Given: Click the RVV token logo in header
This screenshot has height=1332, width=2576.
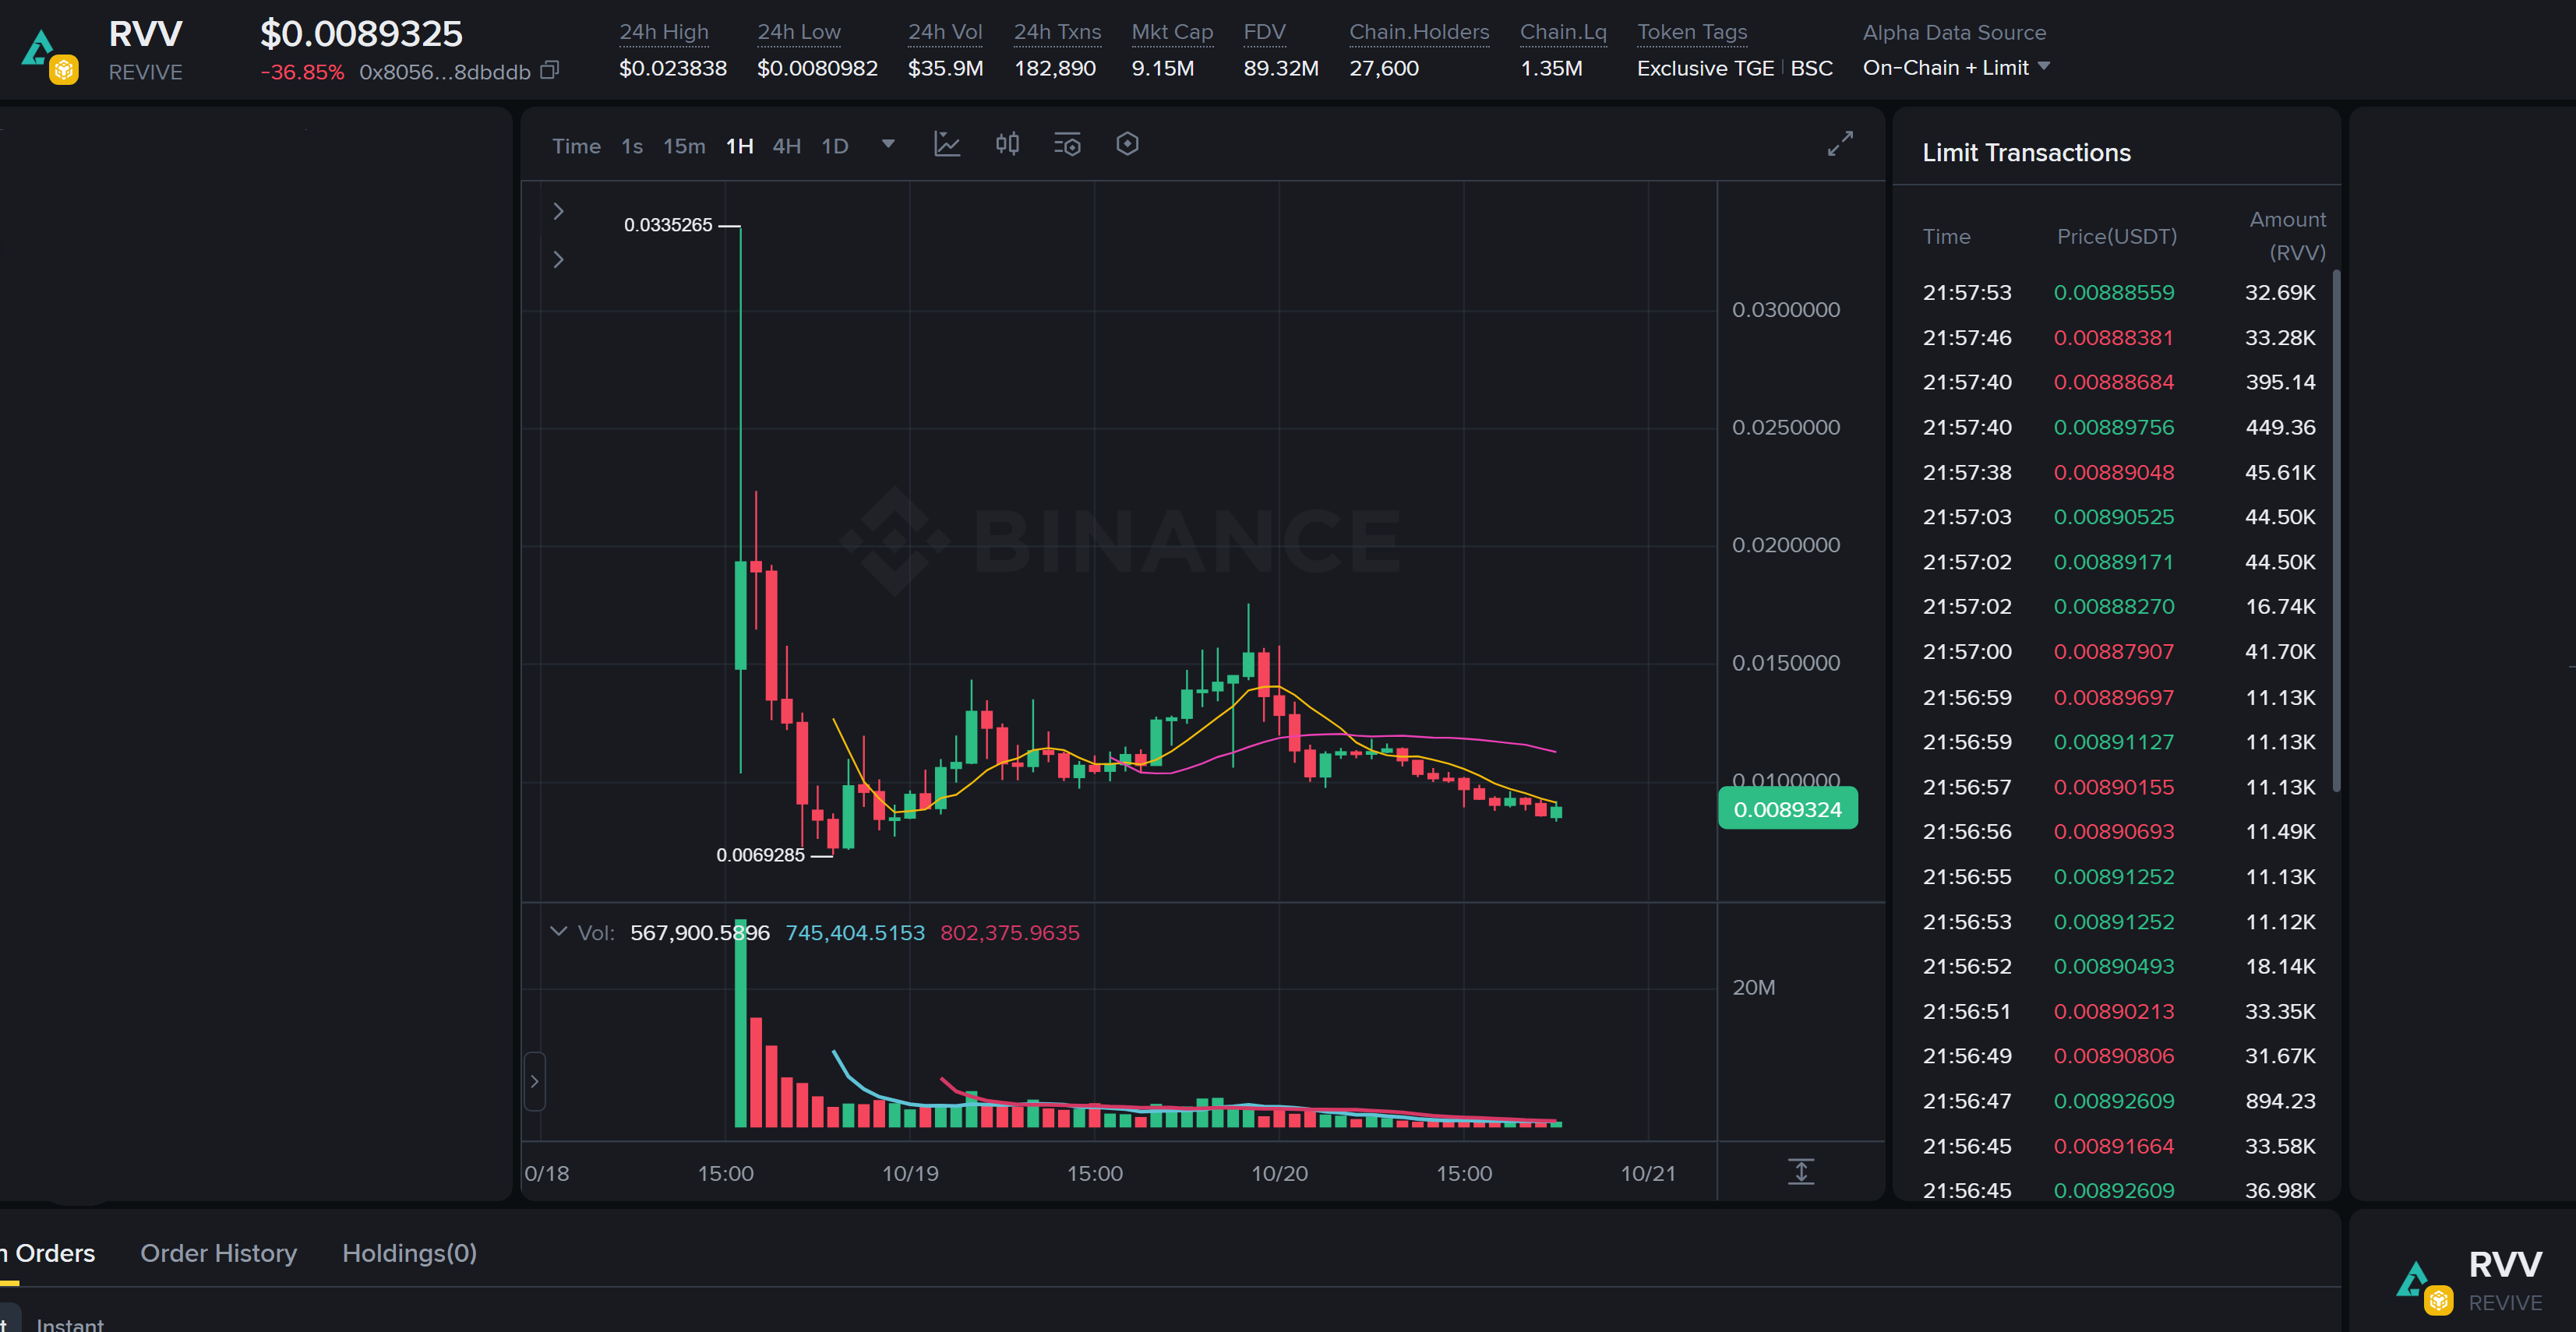Looking at the screenshot, I should [50, 56].
